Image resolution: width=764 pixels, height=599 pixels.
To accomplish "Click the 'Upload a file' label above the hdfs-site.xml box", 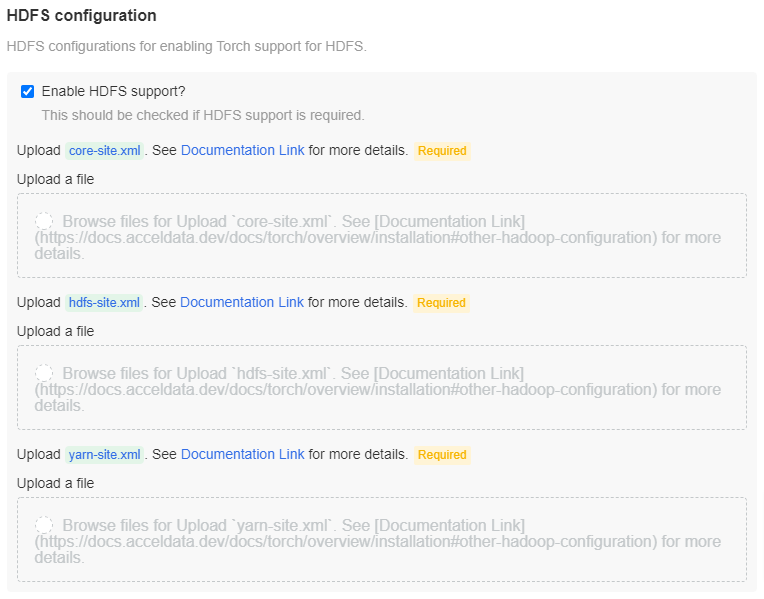I will tap(56, 331).
